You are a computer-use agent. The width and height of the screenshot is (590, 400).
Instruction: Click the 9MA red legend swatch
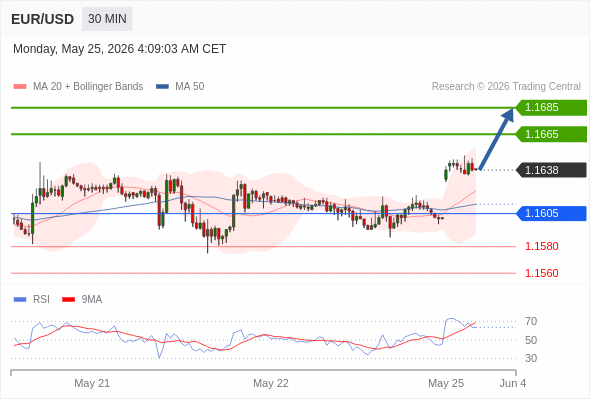pyautogui.click(x=68, y=300)
